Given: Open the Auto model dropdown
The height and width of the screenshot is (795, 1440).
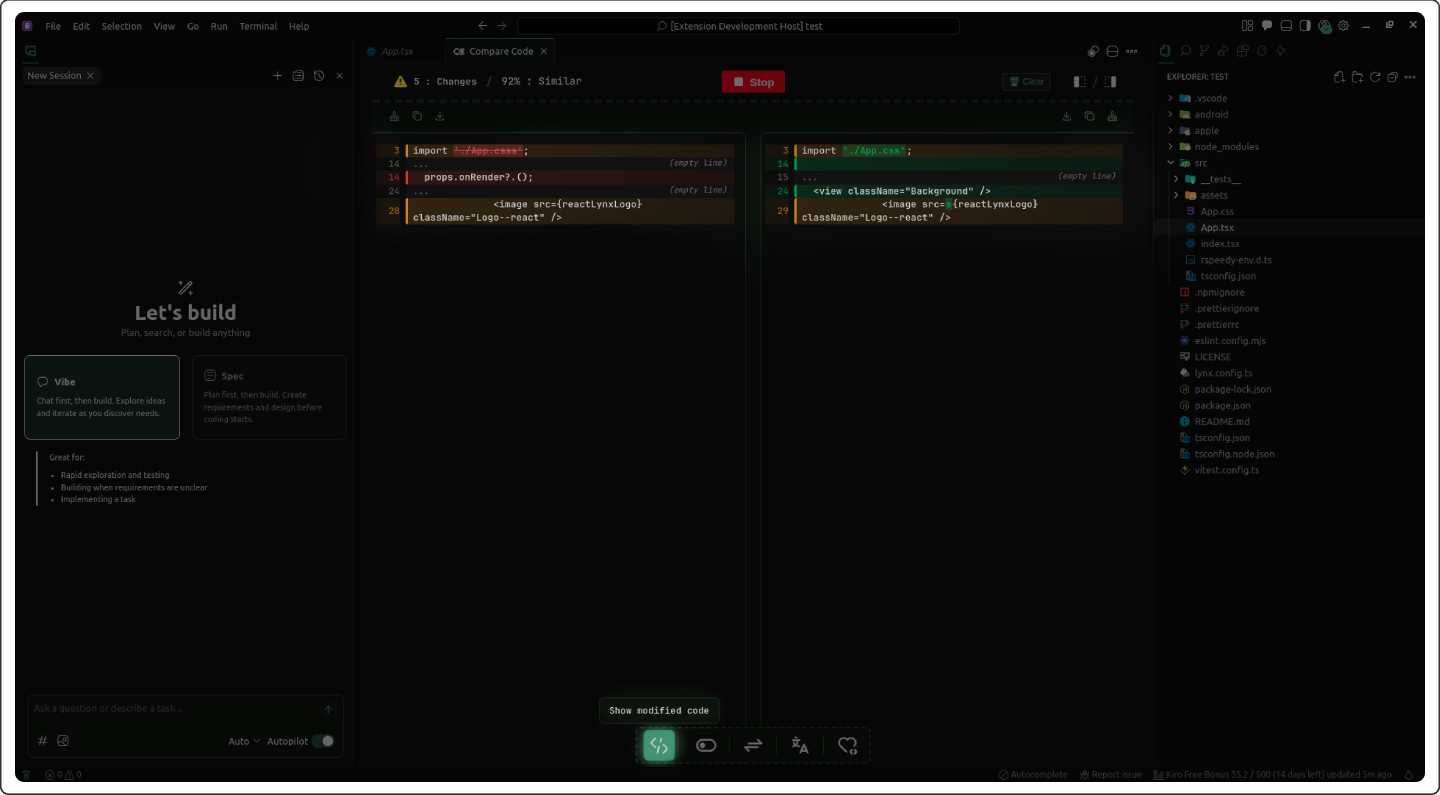Looking at the screenshot, I should click(243, 741).
